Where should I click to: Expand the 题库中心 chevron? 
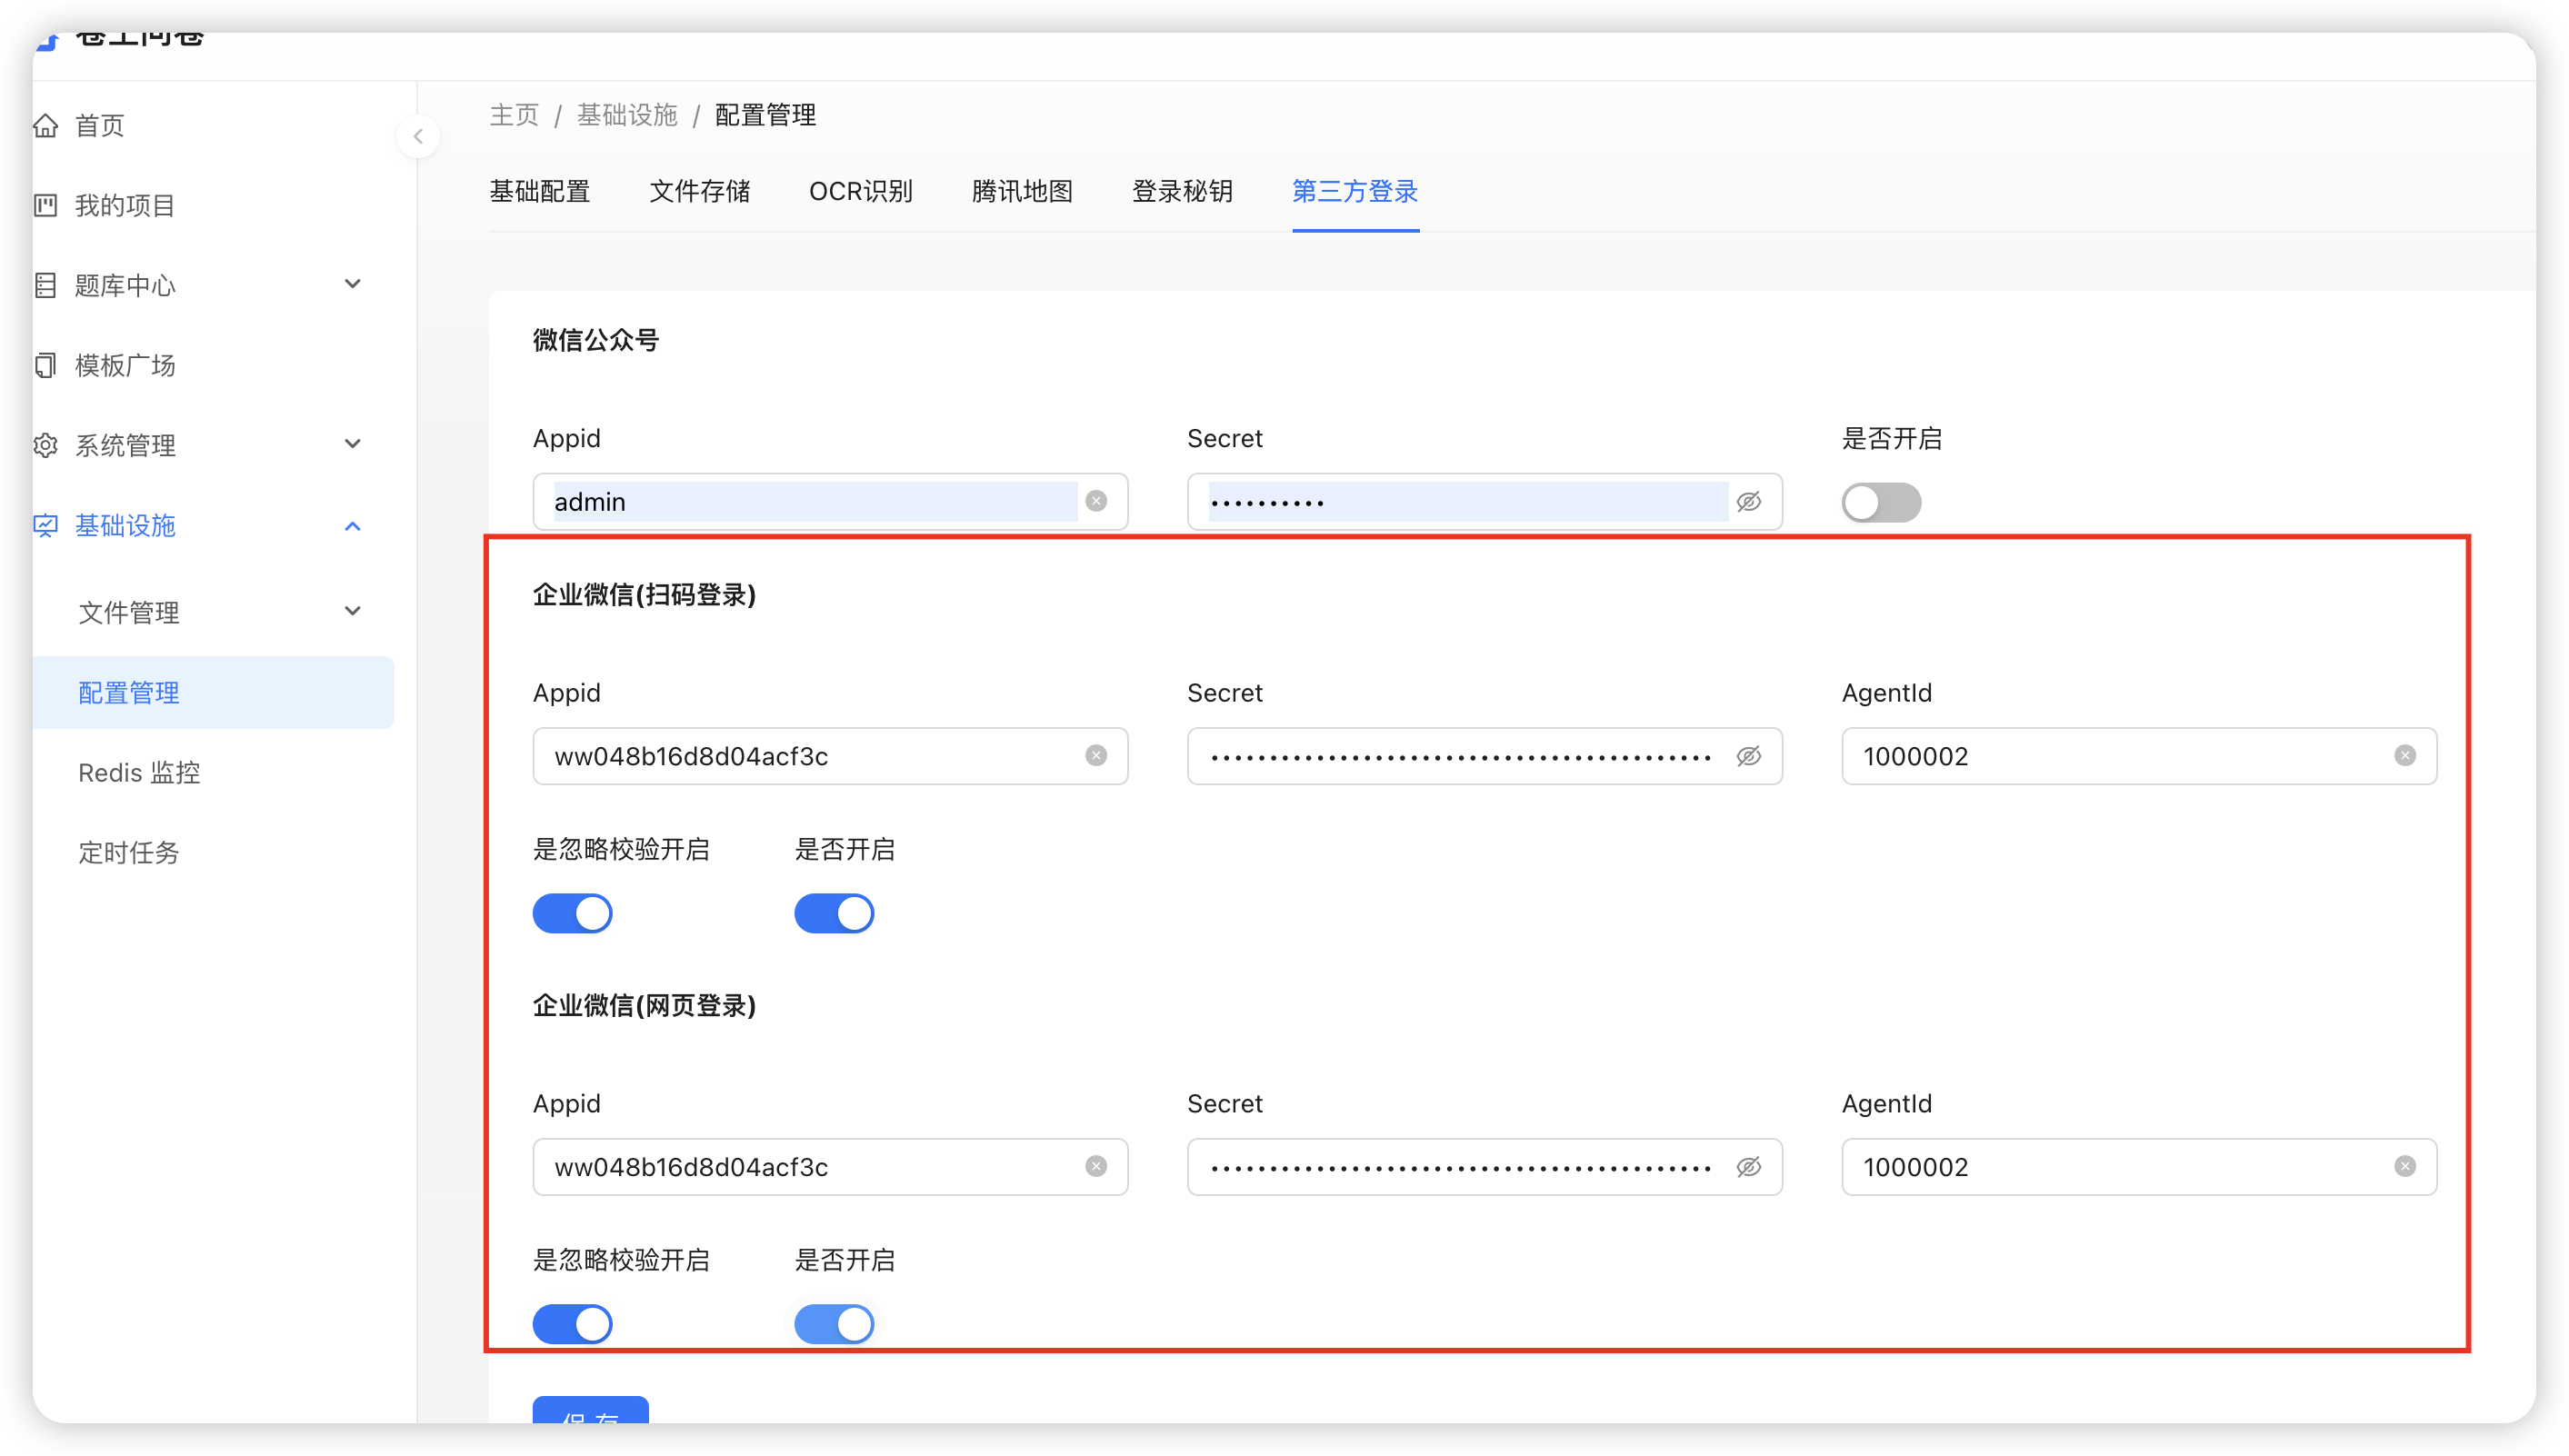(x=352, y=284)
